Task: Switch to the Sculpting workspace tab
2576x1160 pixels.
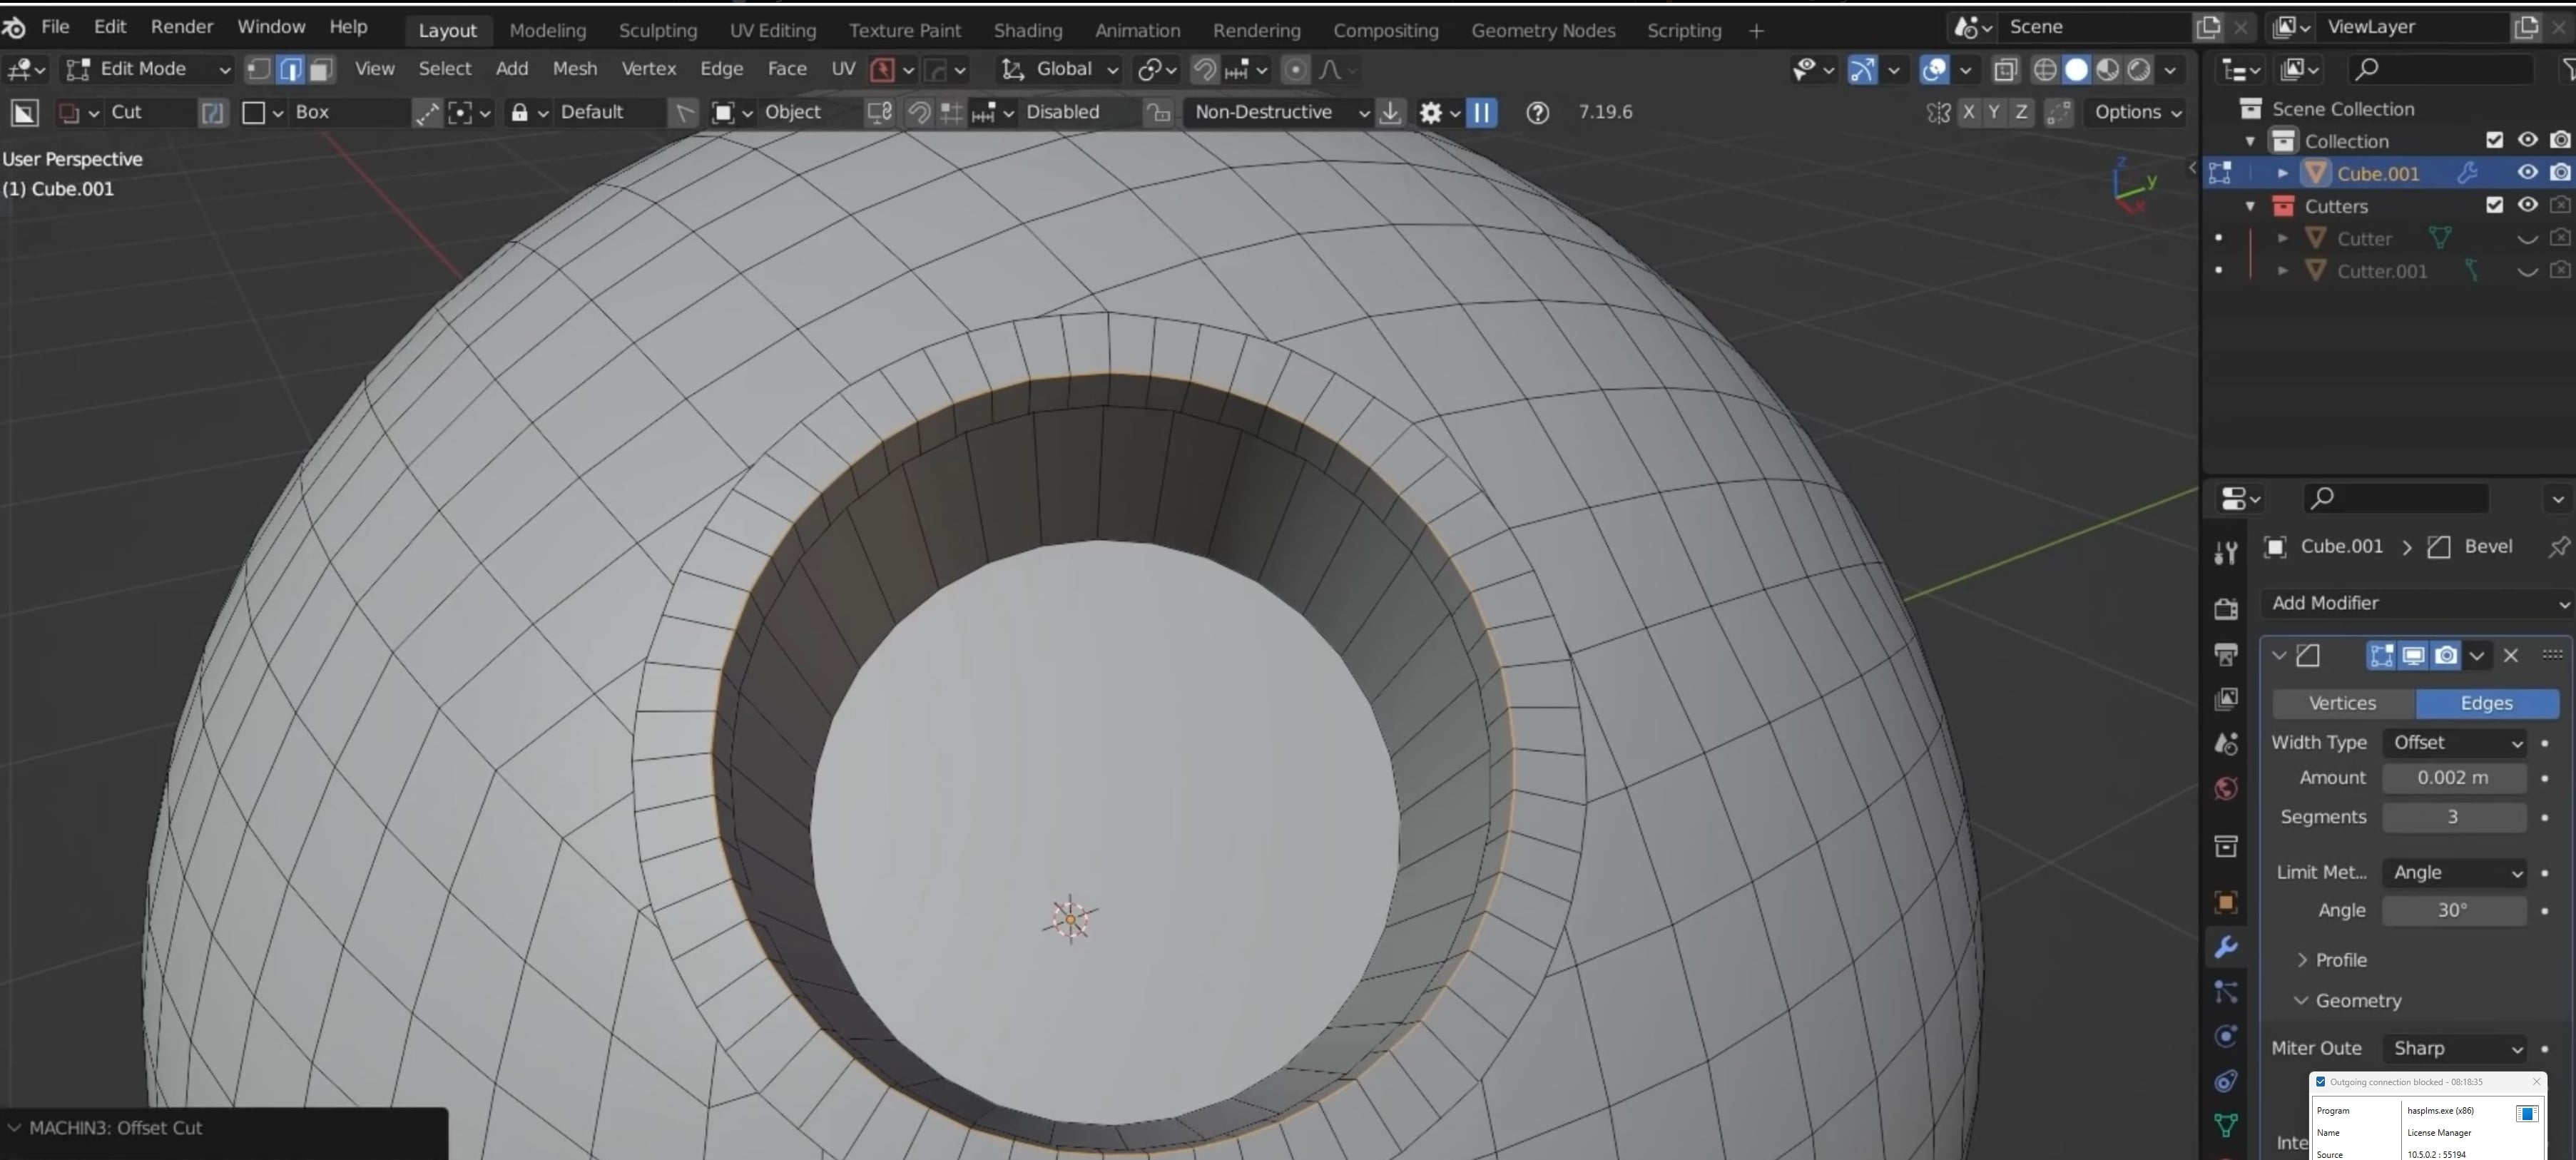Action: click(x=657, y=30)
